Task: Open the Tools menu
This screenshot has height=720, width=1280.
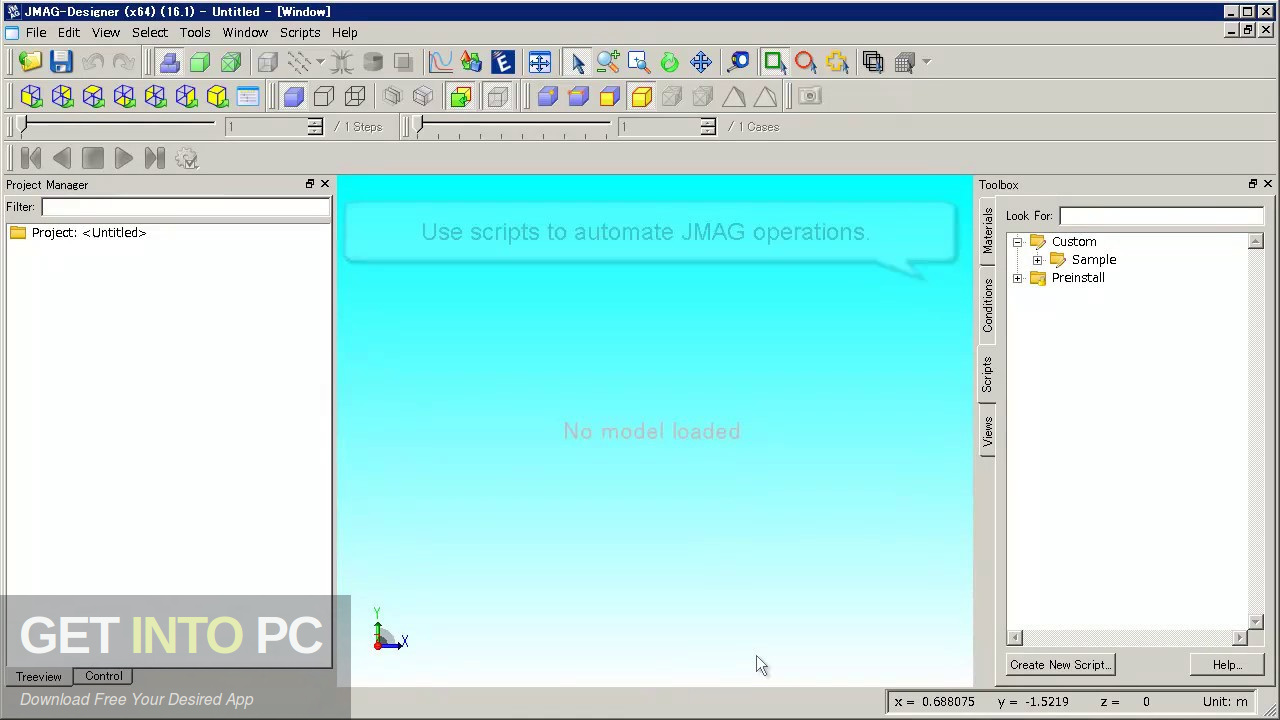Action: coord(195,32)
